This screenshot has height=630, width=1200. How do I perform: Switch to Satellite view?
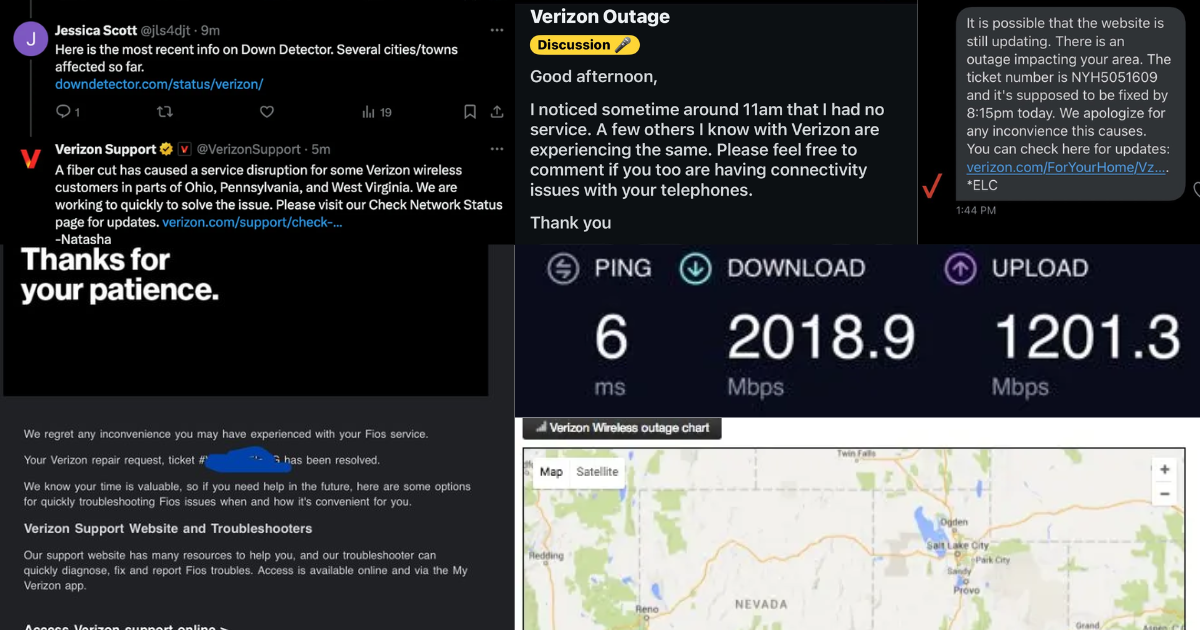[x=597, y=472]
